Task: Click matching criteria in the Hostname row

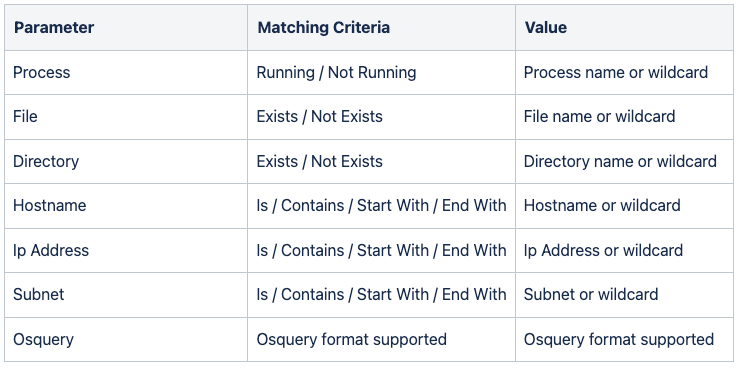Action: (x=381, y=206)
